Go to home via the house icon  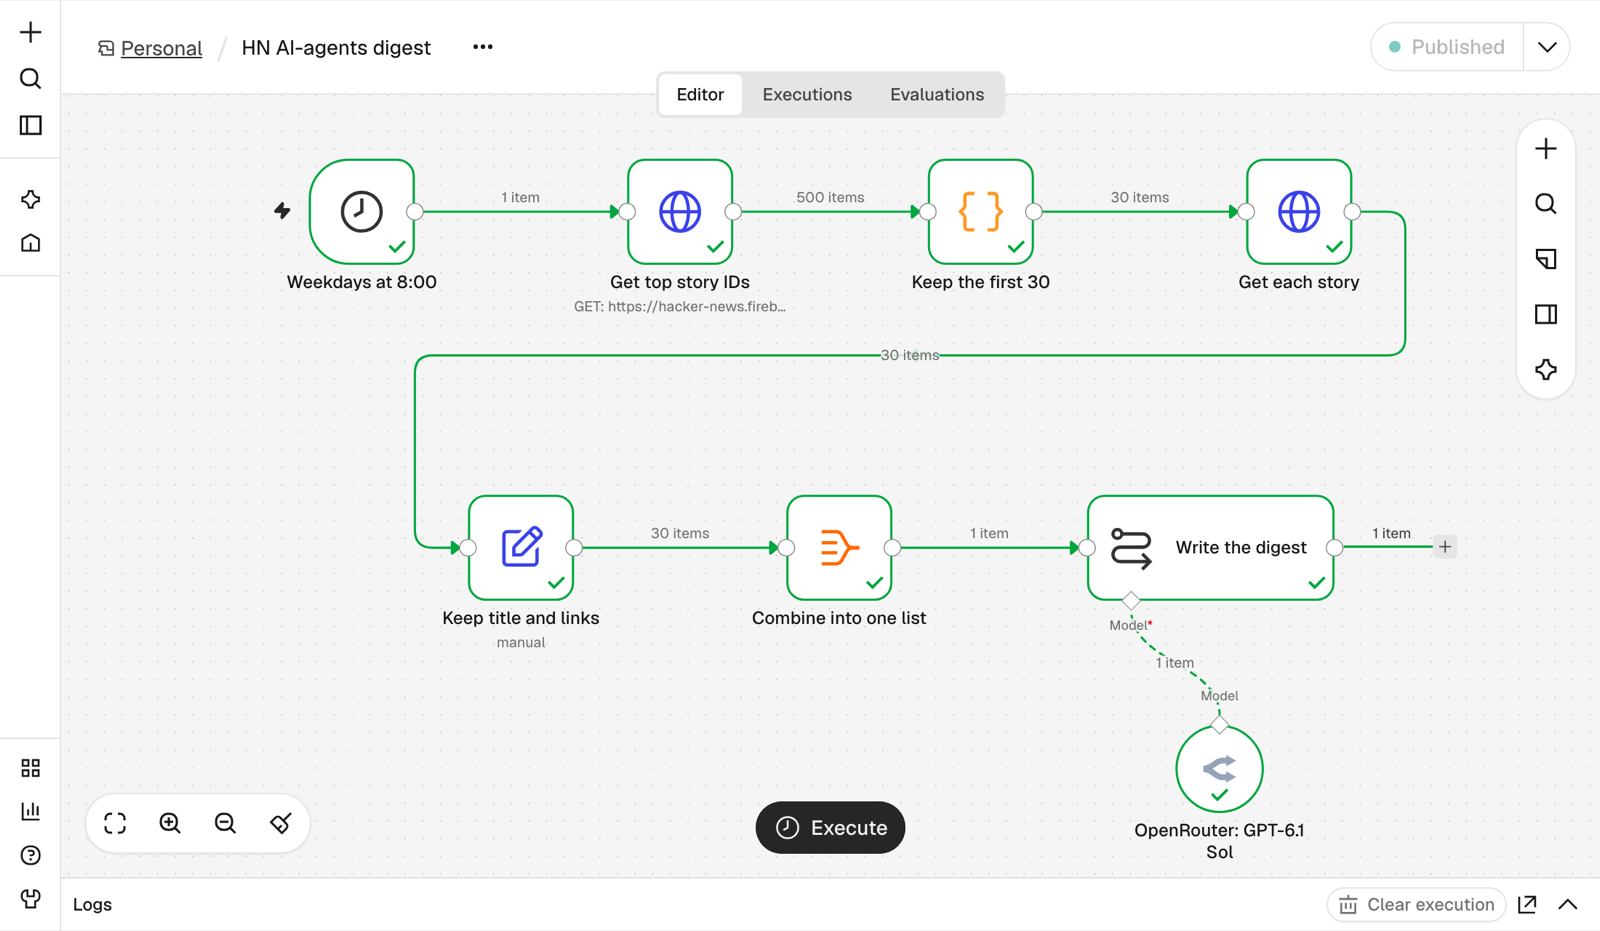coord(31,243)
